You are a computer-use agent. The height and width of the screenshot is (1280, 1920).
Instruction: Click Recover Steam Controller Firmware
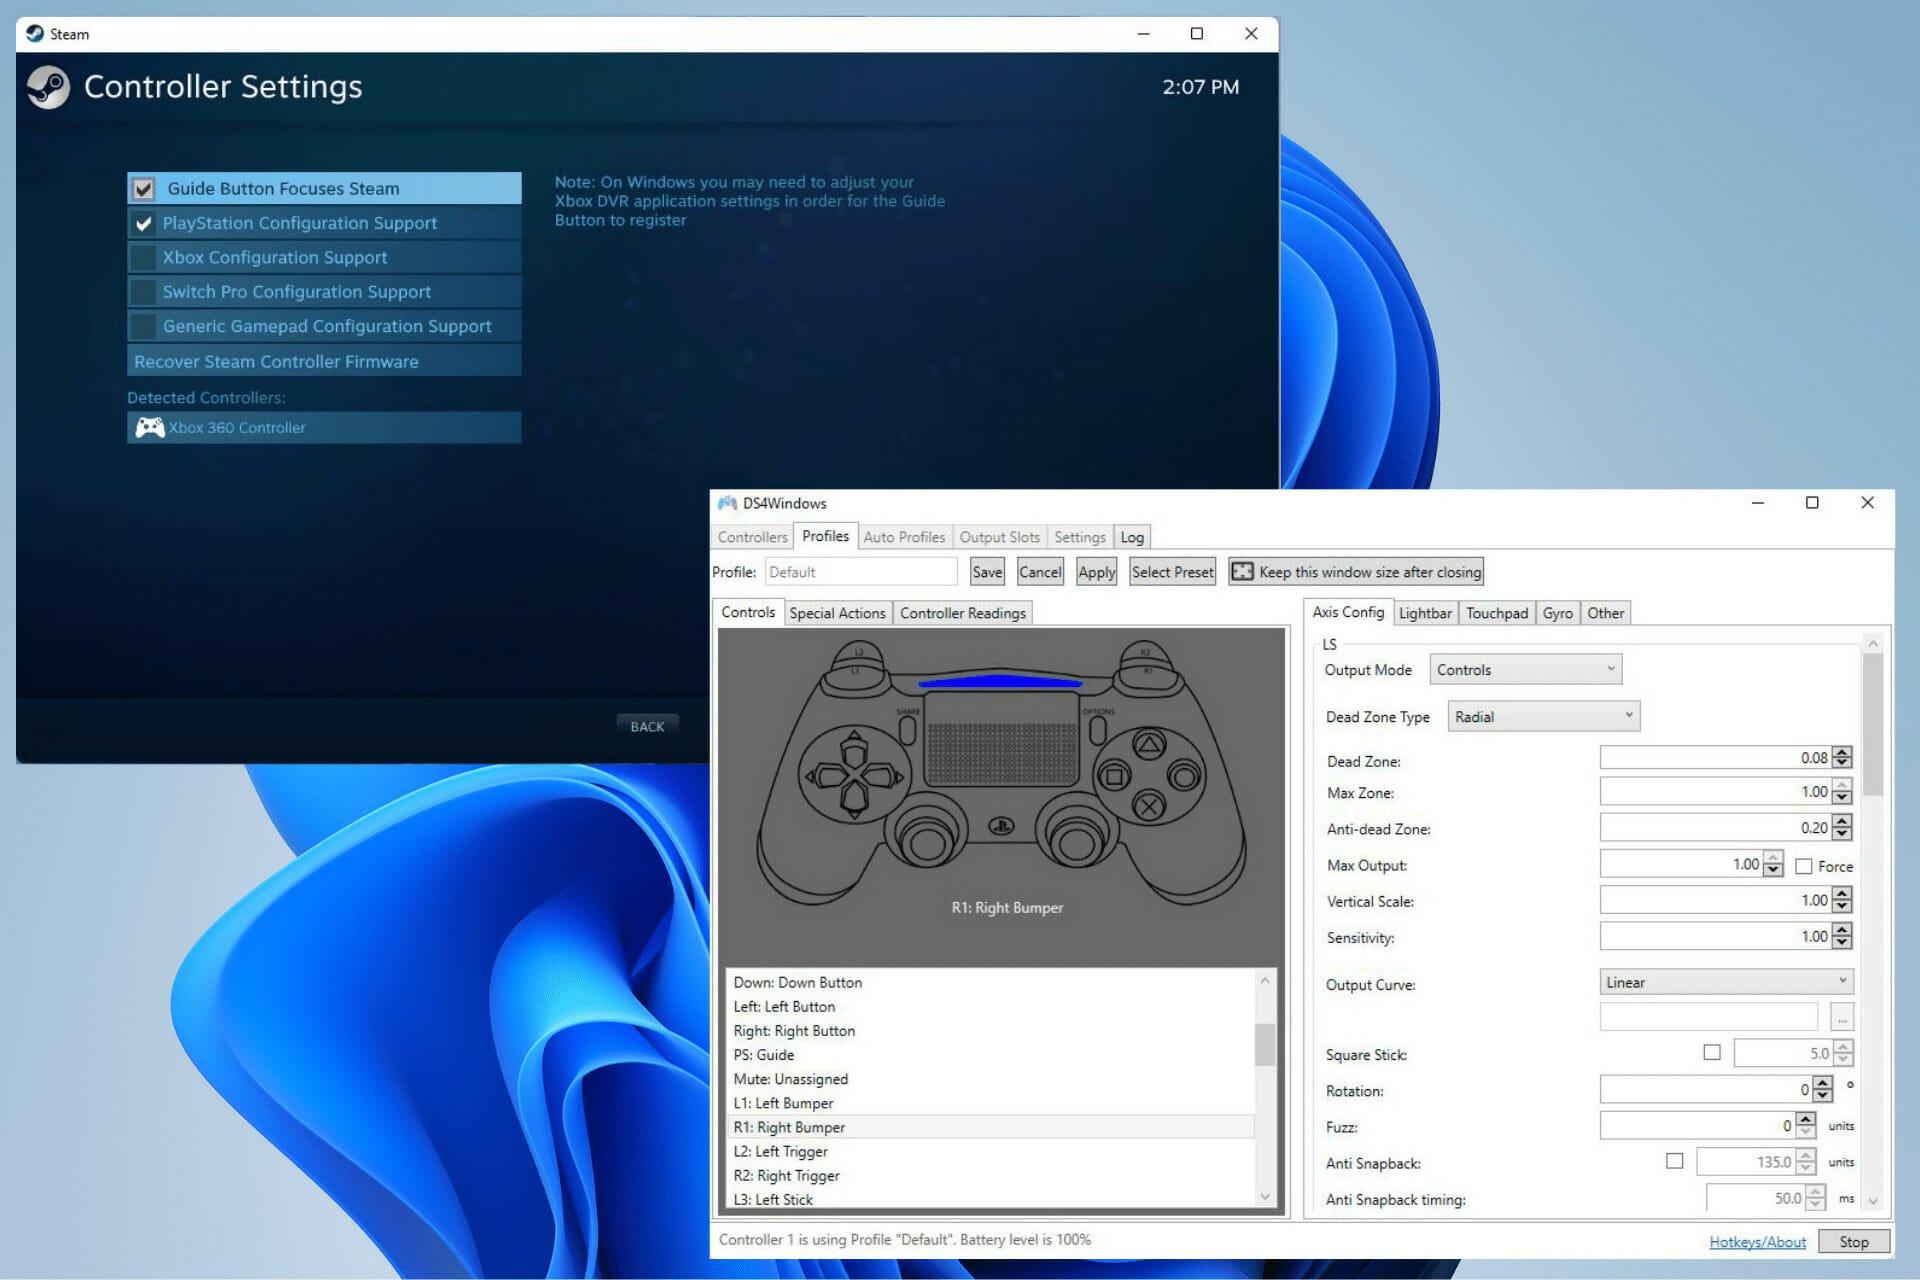pyautogui.click(x=324, y=361)
